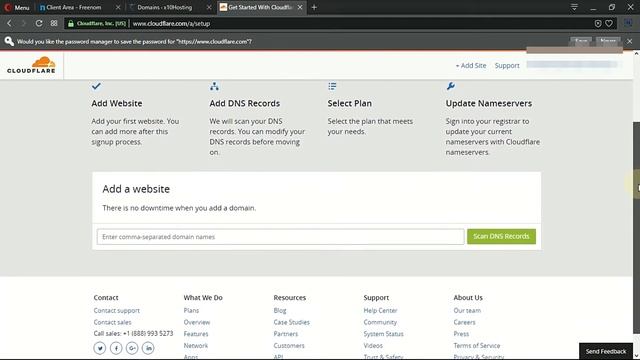
Task: Reload the current page
Action: 39,23
